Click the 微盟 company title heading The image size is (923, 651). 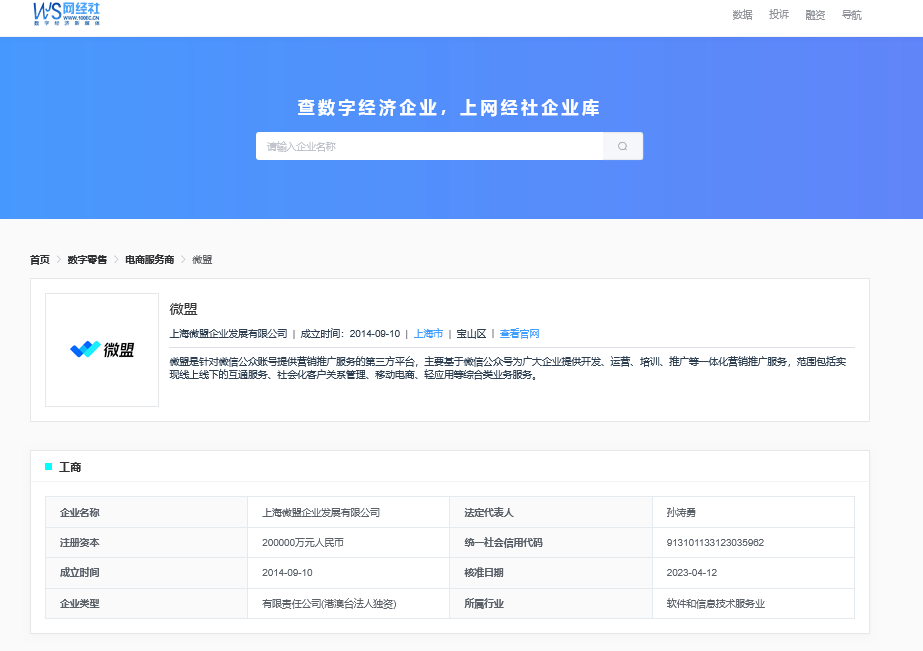click(183, 309)
